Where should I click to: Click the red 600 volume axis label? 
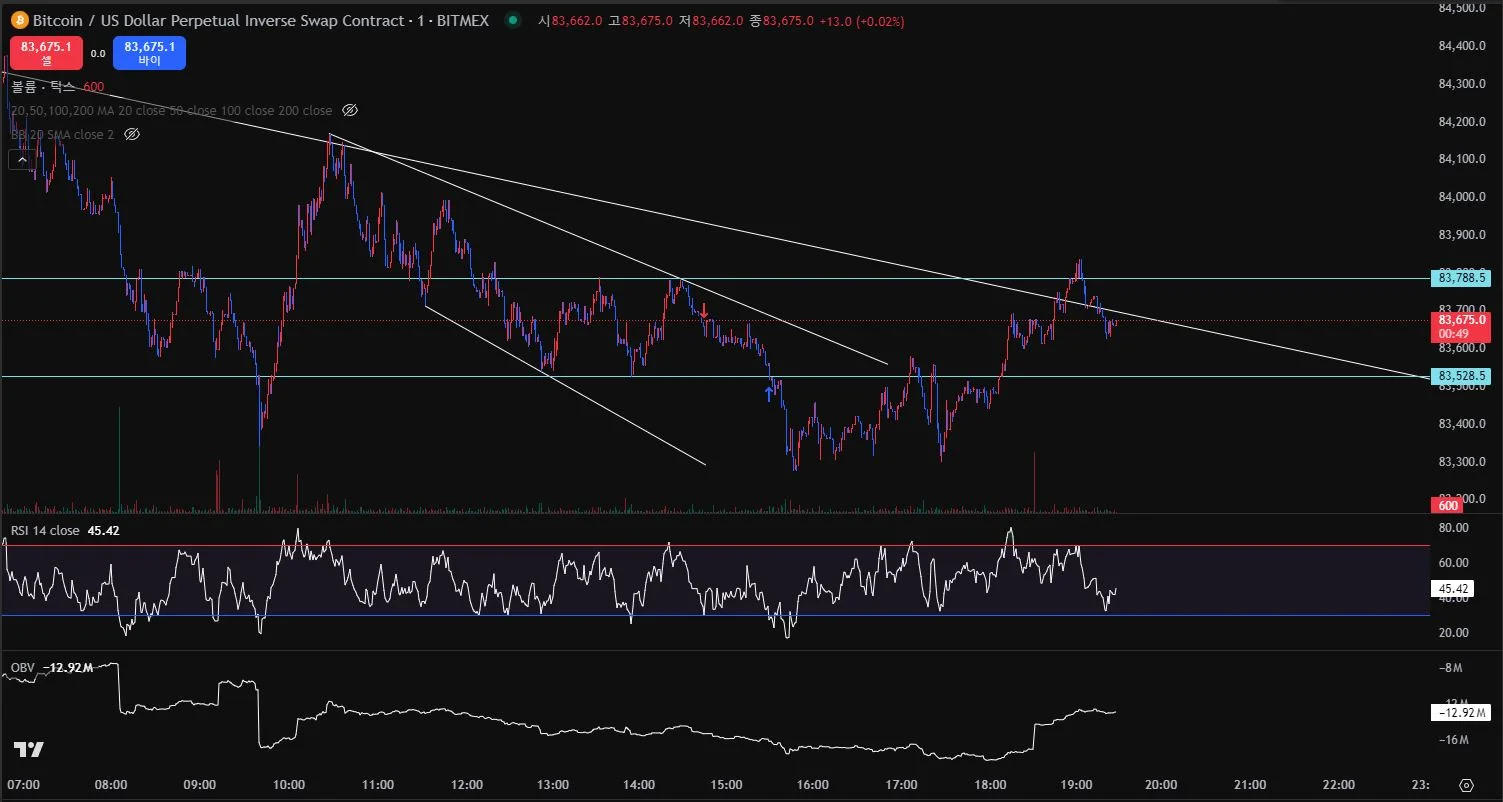click(1449, 506)
